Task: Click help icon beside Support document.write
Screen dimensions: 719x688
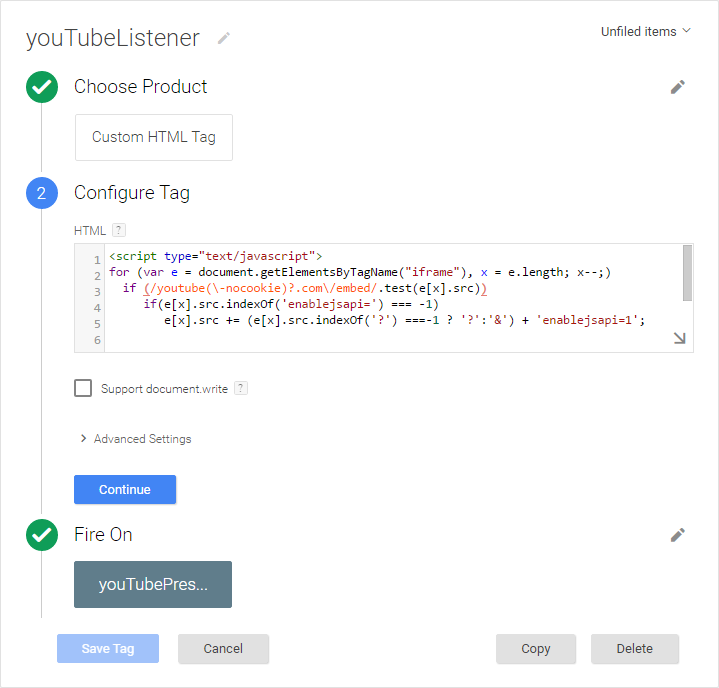Action: 240,388
